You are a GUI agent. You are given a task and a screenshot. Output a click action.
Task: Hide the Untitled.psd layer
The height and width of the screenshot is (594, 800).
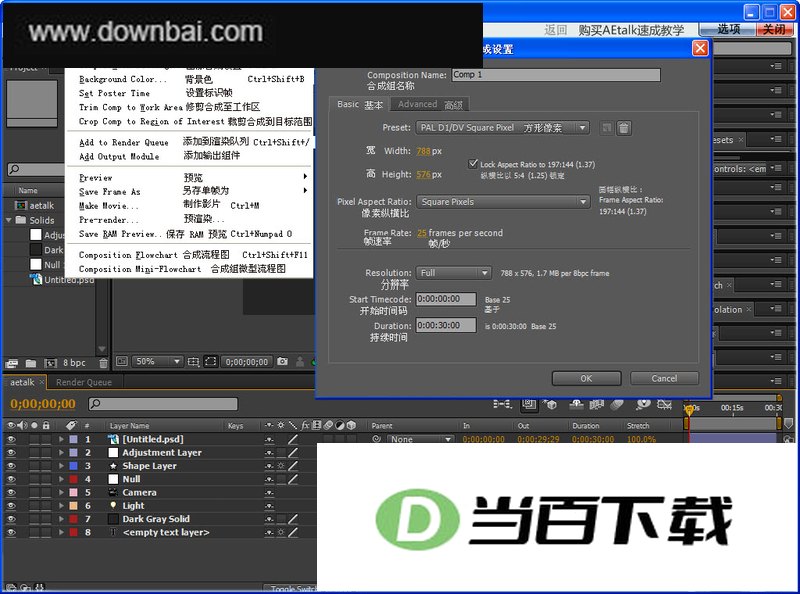[11, 439]
